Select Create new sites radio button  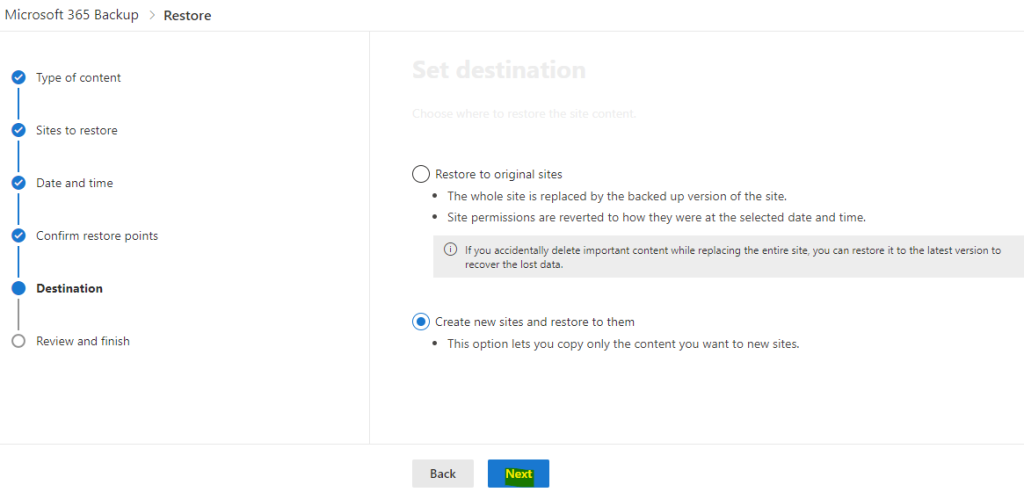pos(421,321)
